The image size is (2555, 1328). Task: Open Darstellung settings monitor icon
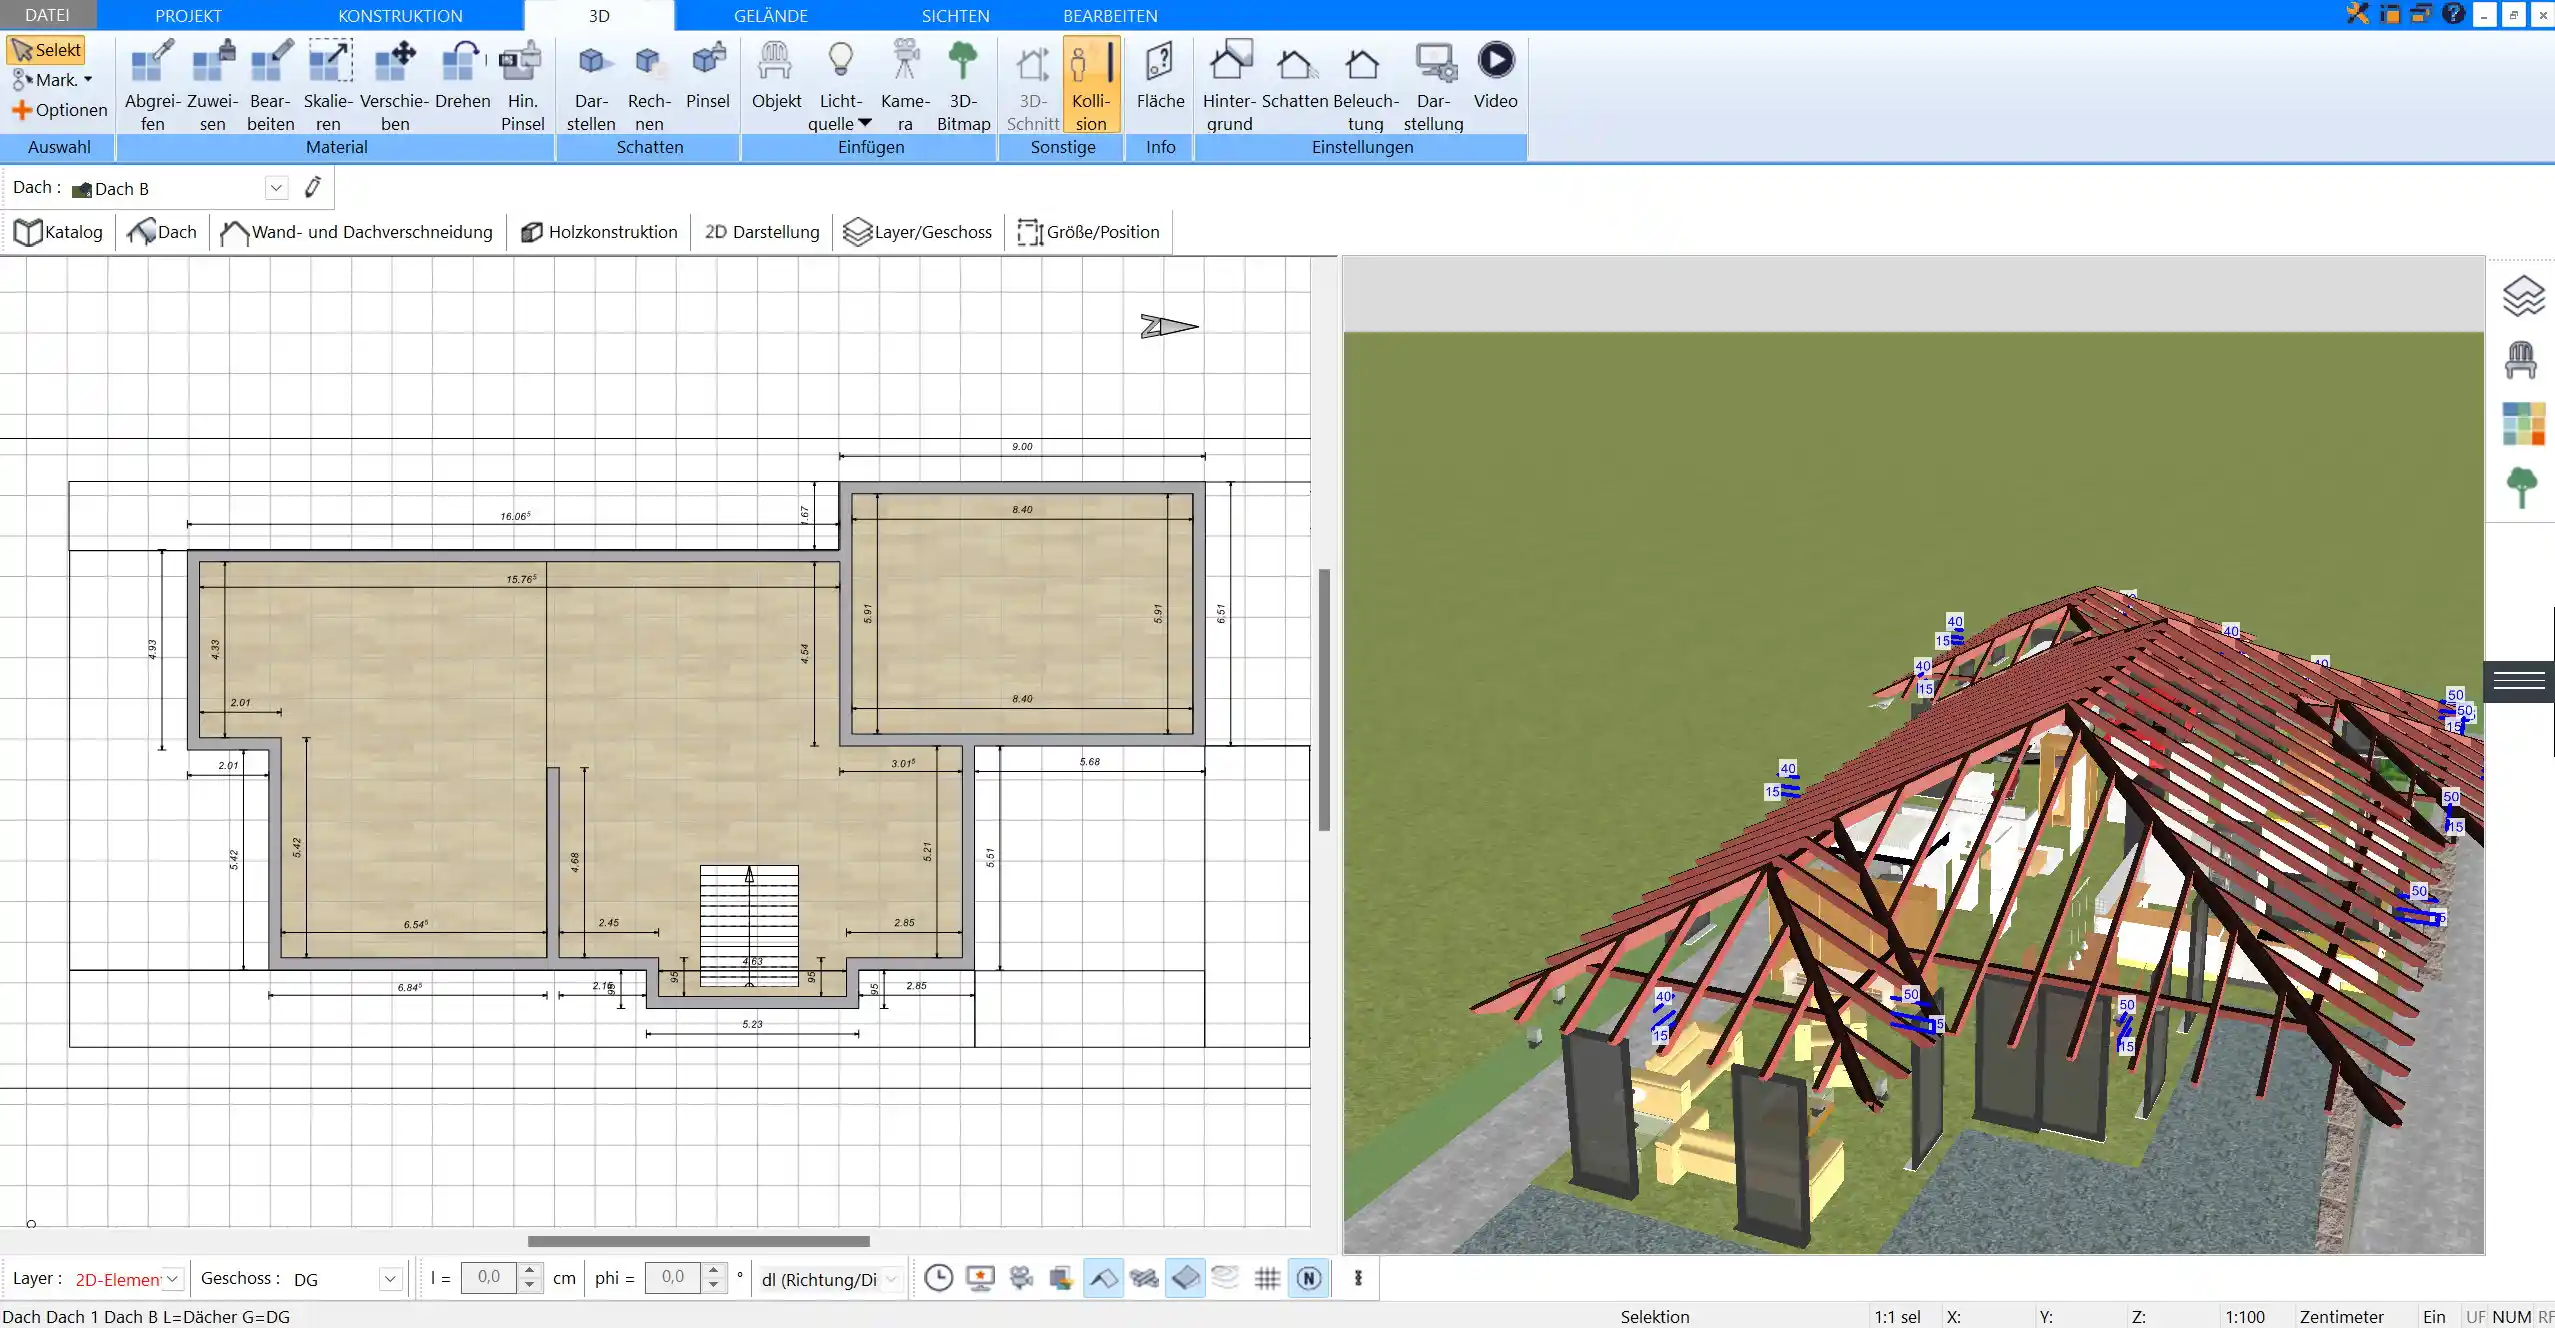pyautogui.click(x=1433, y=85)
